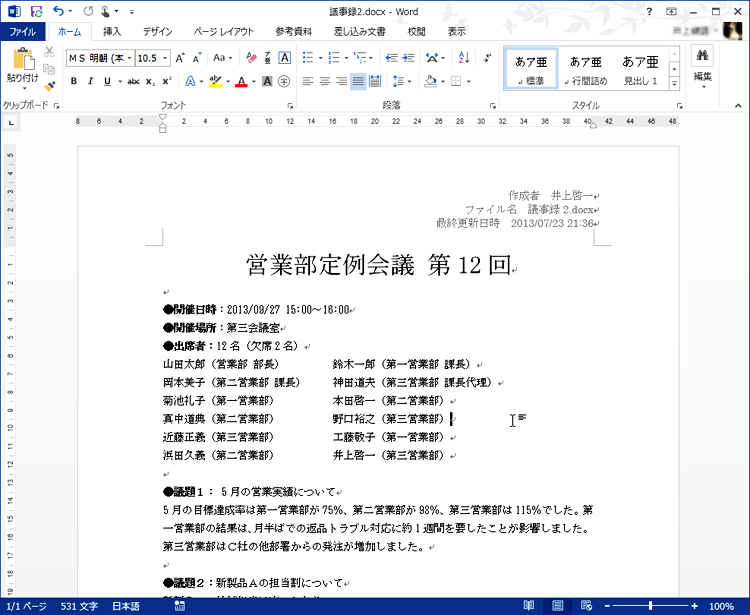
Task: Click the Copy icon
Action: click(x=49, y=69)
